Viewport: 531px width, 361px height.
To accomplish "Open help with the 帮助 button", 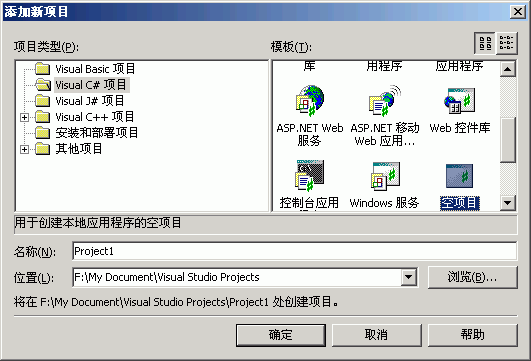I will pyautogui.click(x=473, y=335).
